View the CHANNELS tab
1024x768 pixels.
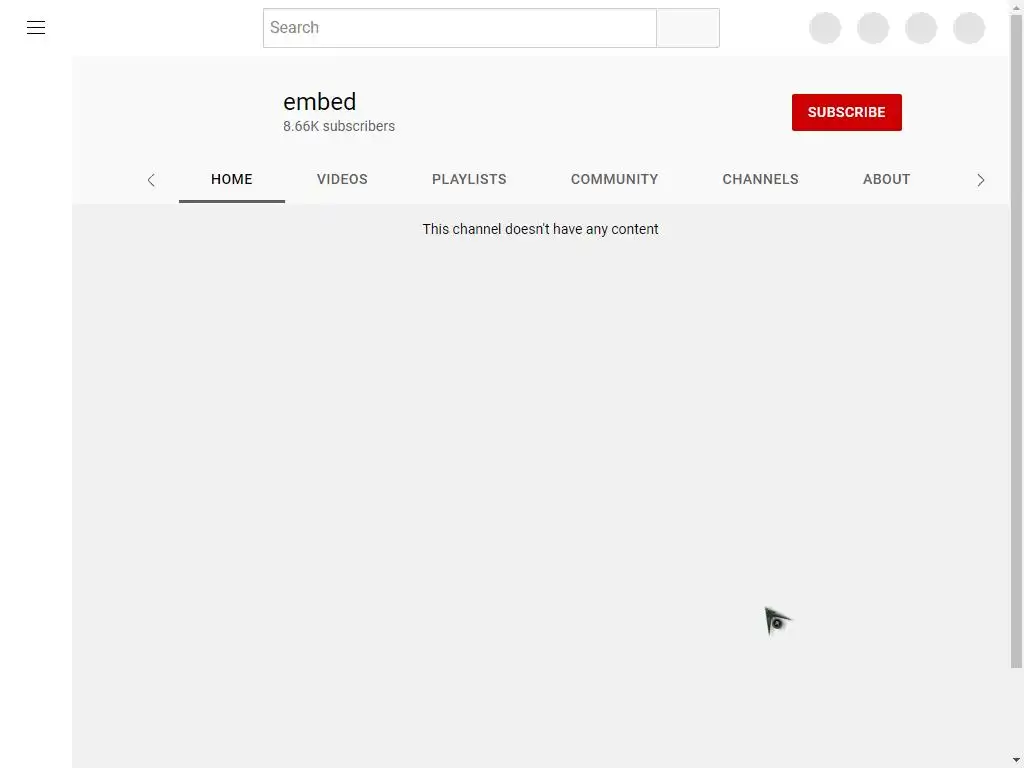click(760, 180)
